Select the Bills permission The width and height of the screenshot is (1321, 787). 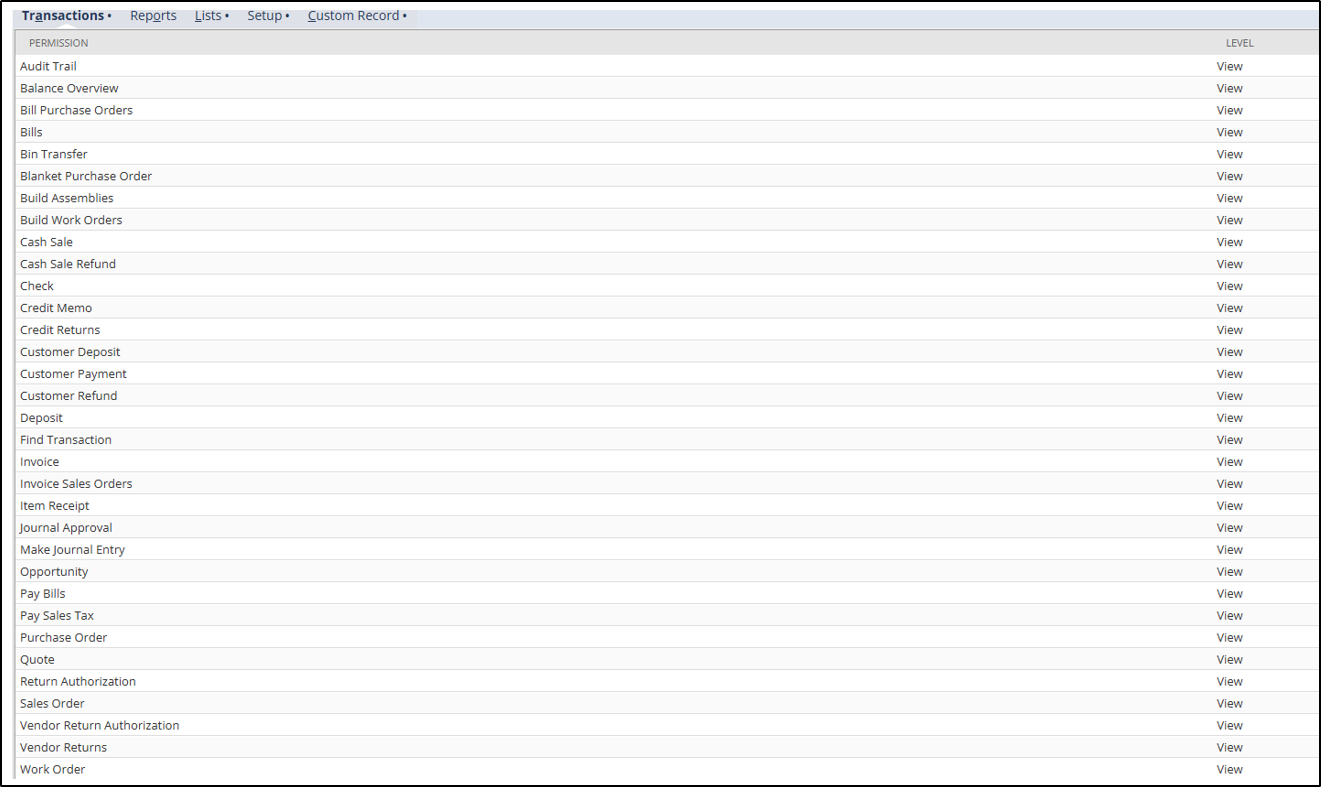667,132
